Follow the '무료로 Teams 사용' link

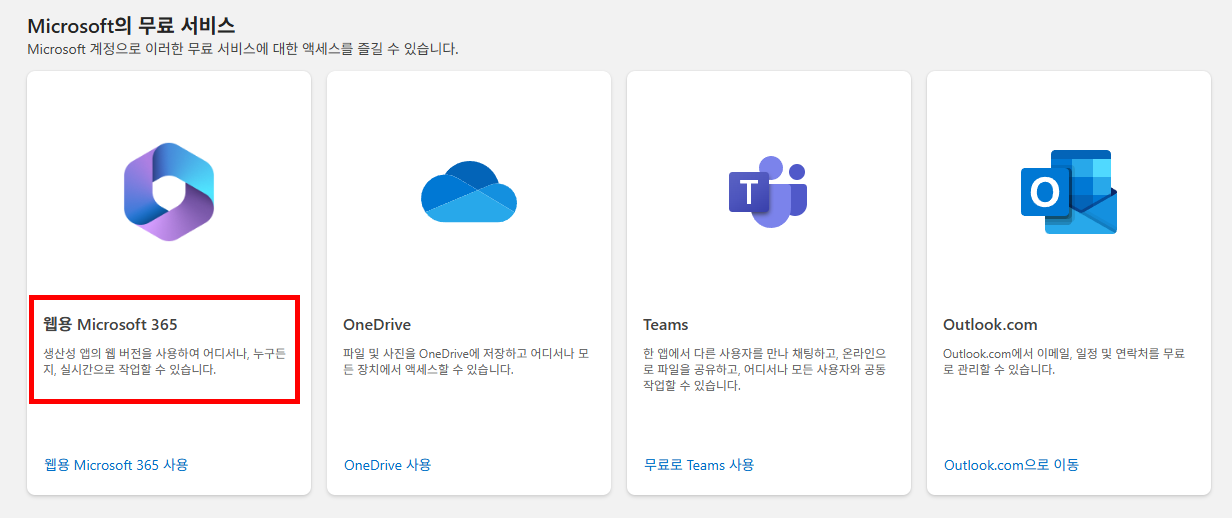pos(699,465)
